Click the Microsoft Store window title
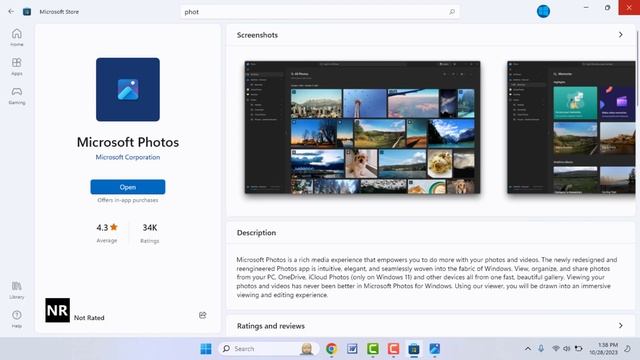The width and height of the screenshot is (640, 360). tap(59, 12)
